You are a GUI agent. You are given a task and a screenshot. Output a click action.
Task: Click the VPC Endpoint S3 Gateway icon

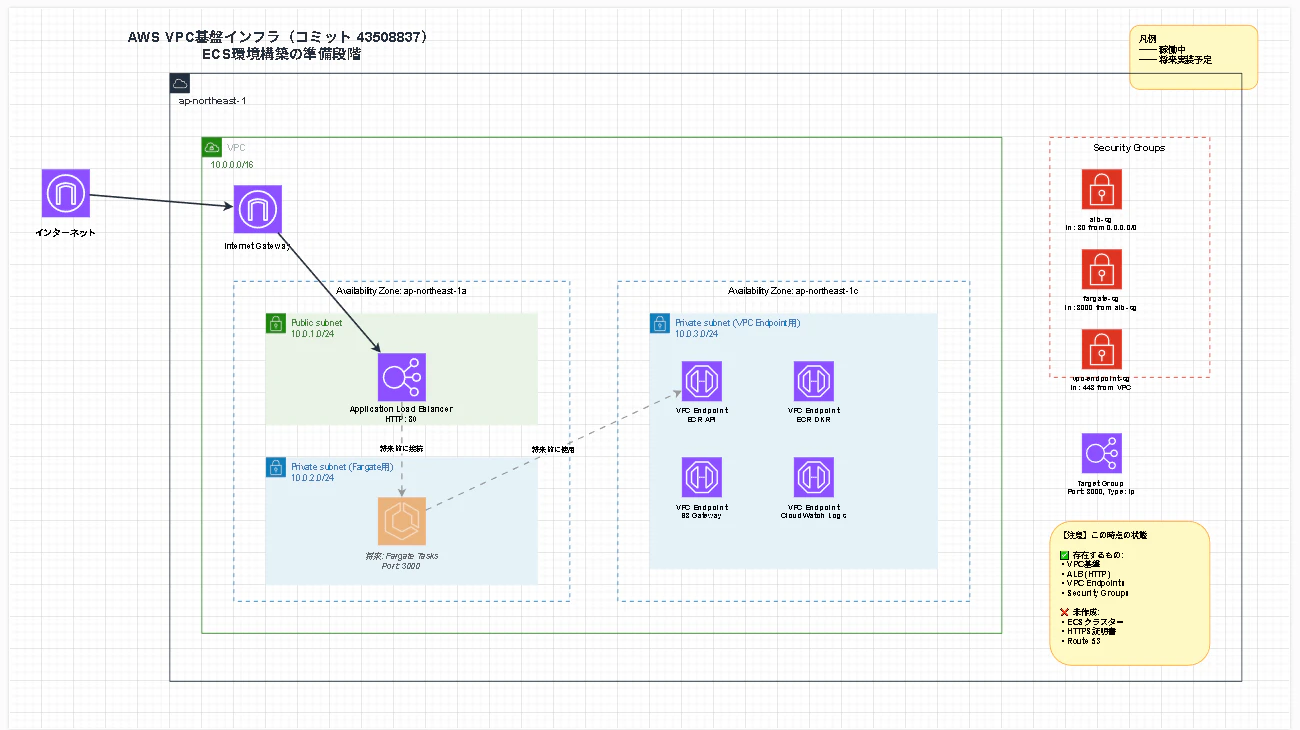click(701, 477)
